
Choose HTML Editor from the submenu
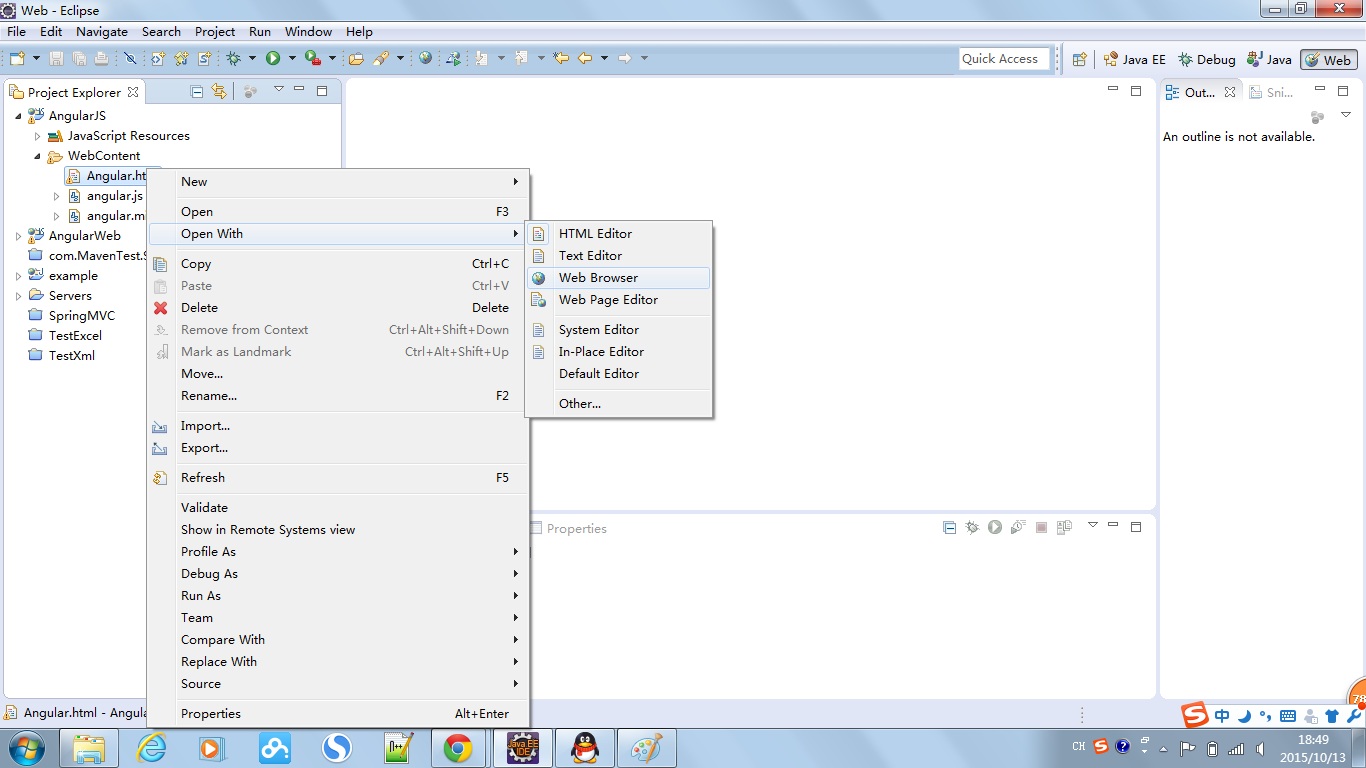point(619,234)
